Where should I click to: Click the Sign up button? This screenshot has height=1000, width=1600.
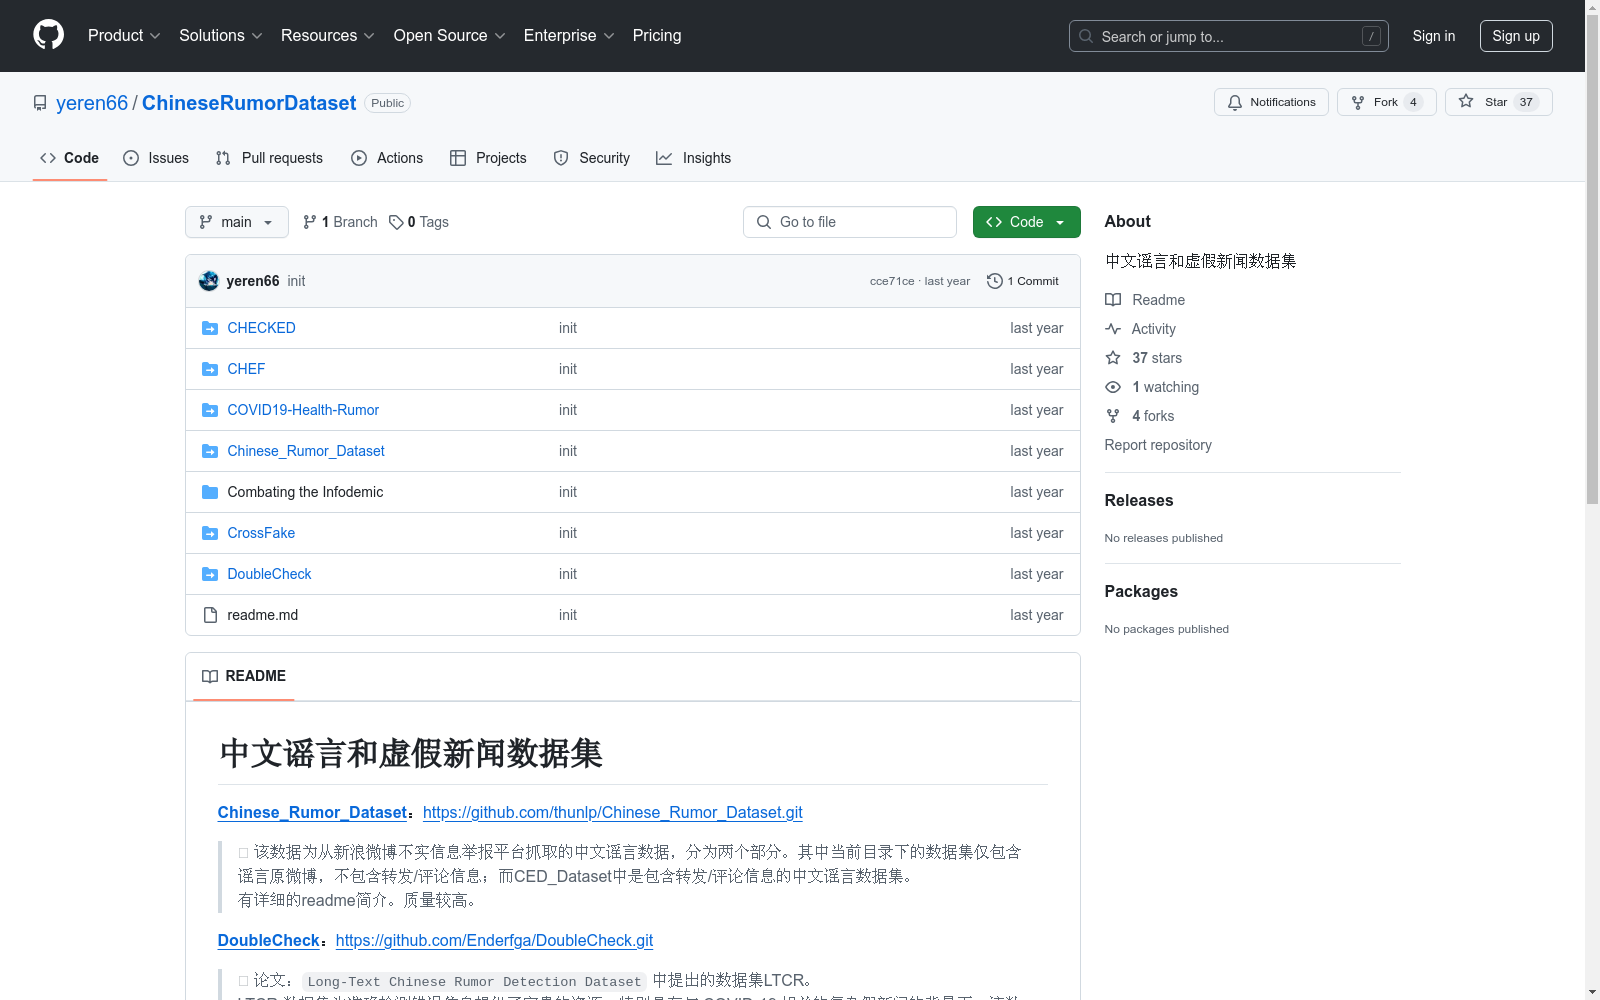pyautogui.click(x=1516, y=36)
